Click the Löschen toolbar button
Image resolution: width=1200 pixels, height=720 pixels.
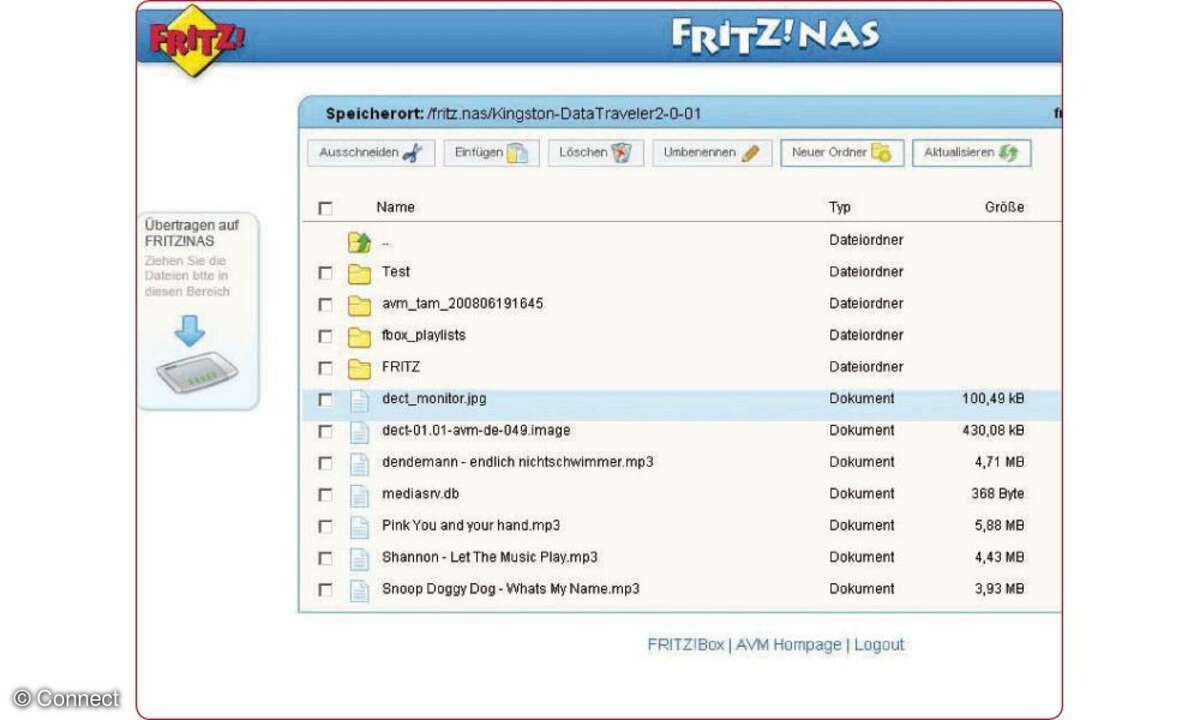(595, 153)
